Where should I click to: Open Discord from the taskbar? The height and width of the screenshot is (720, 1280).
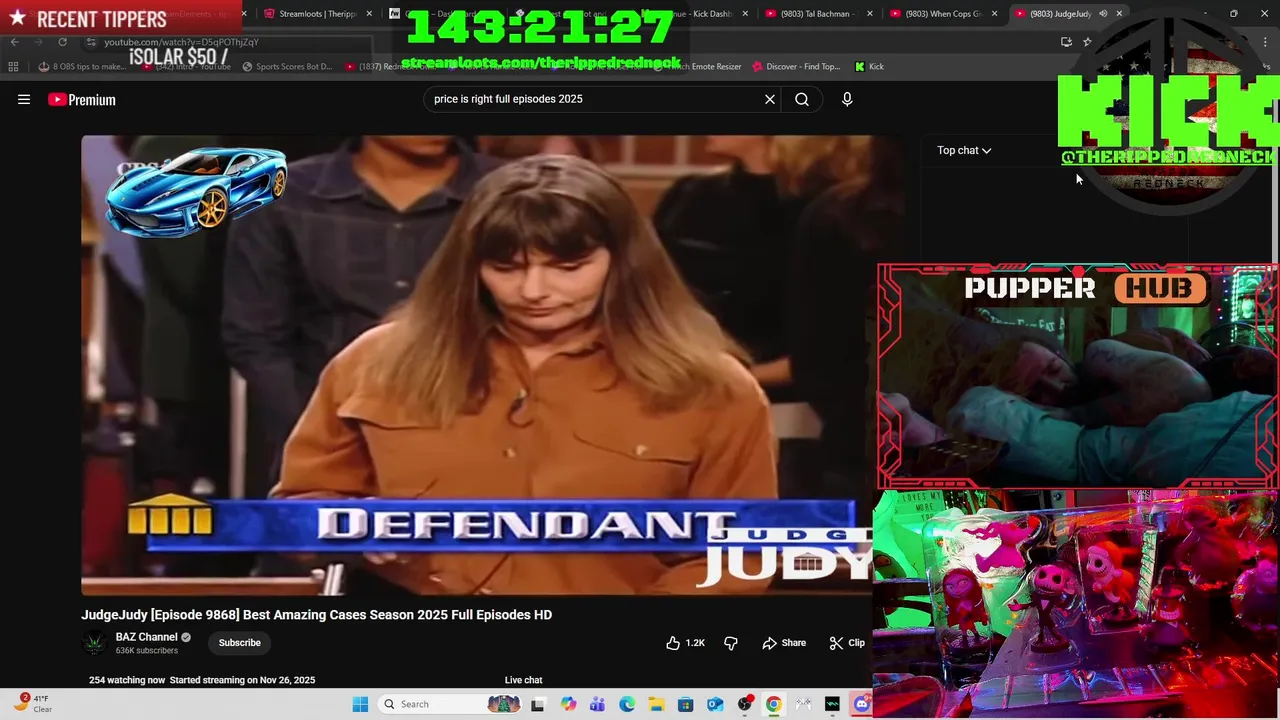(861, 704)
